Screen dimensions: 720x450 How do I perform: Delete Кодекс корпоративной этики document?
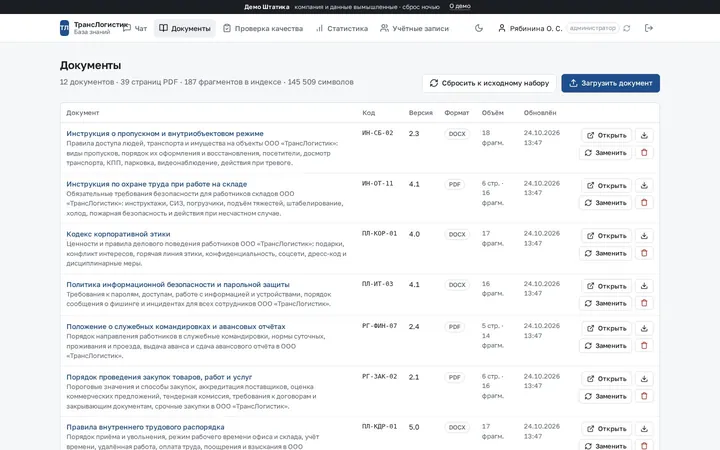pyautogui.click(x=644, y=253)
